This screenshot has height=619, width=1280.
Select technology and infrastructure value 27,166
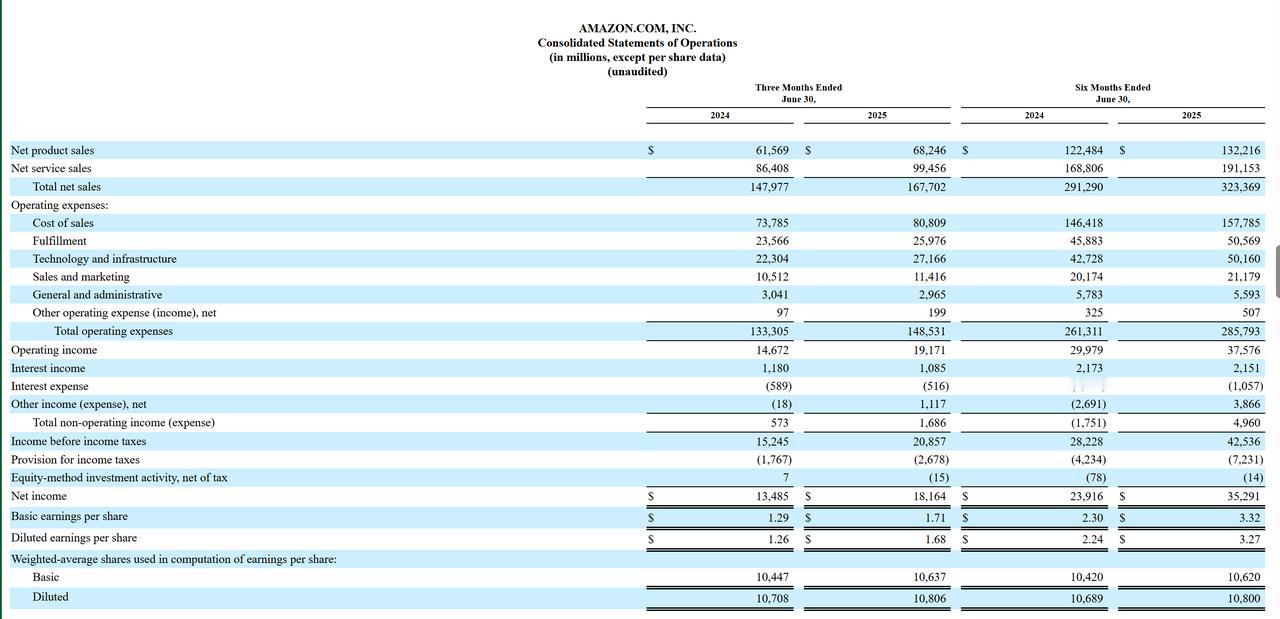929,259
